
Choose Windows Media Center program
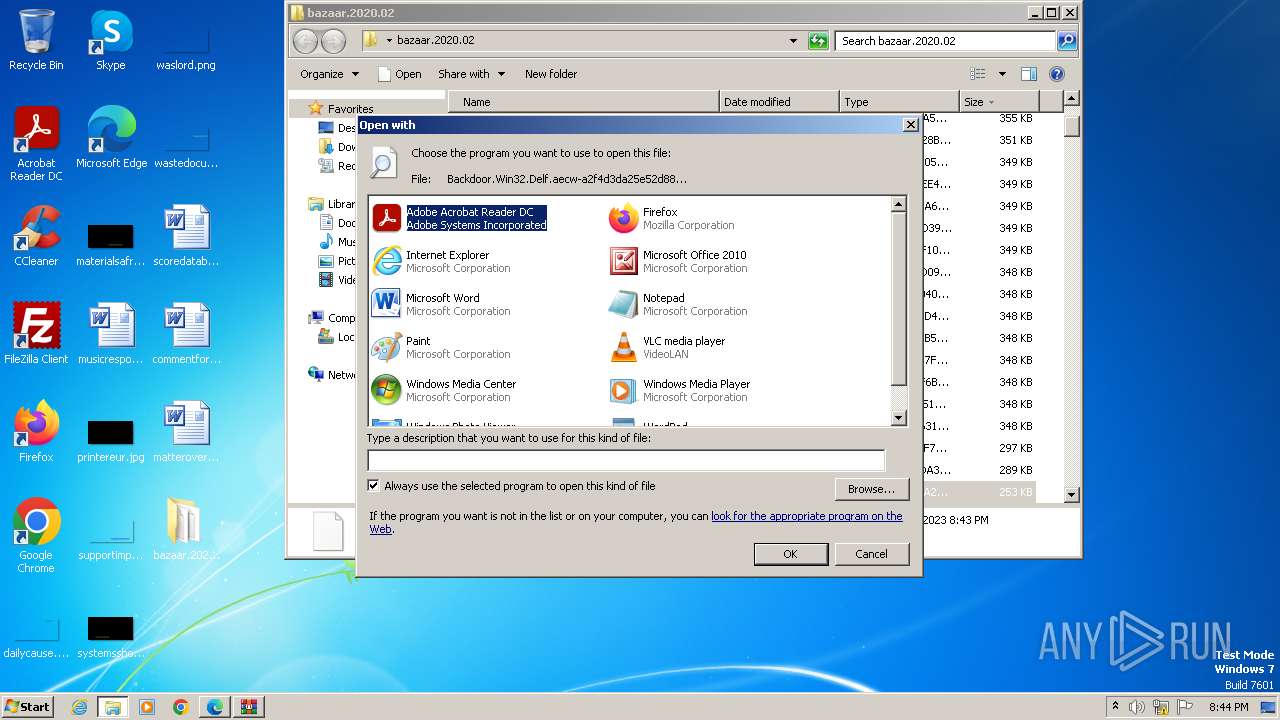(x=444, y=390)
